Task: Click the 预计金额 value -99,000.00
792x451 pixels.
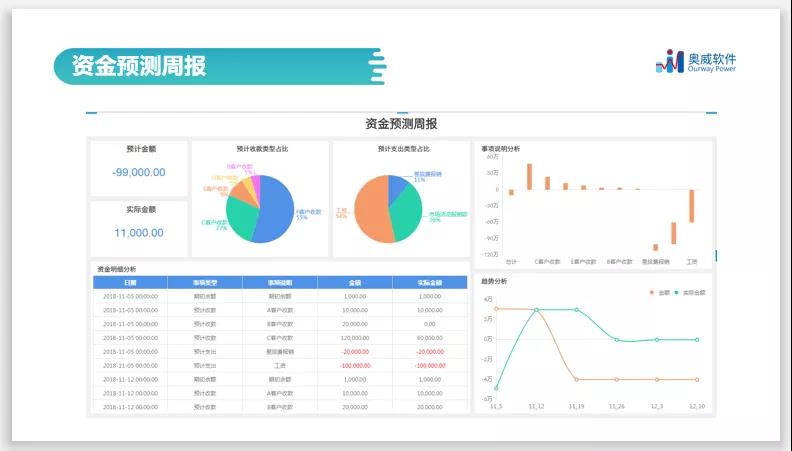Action: coord(139,172)
